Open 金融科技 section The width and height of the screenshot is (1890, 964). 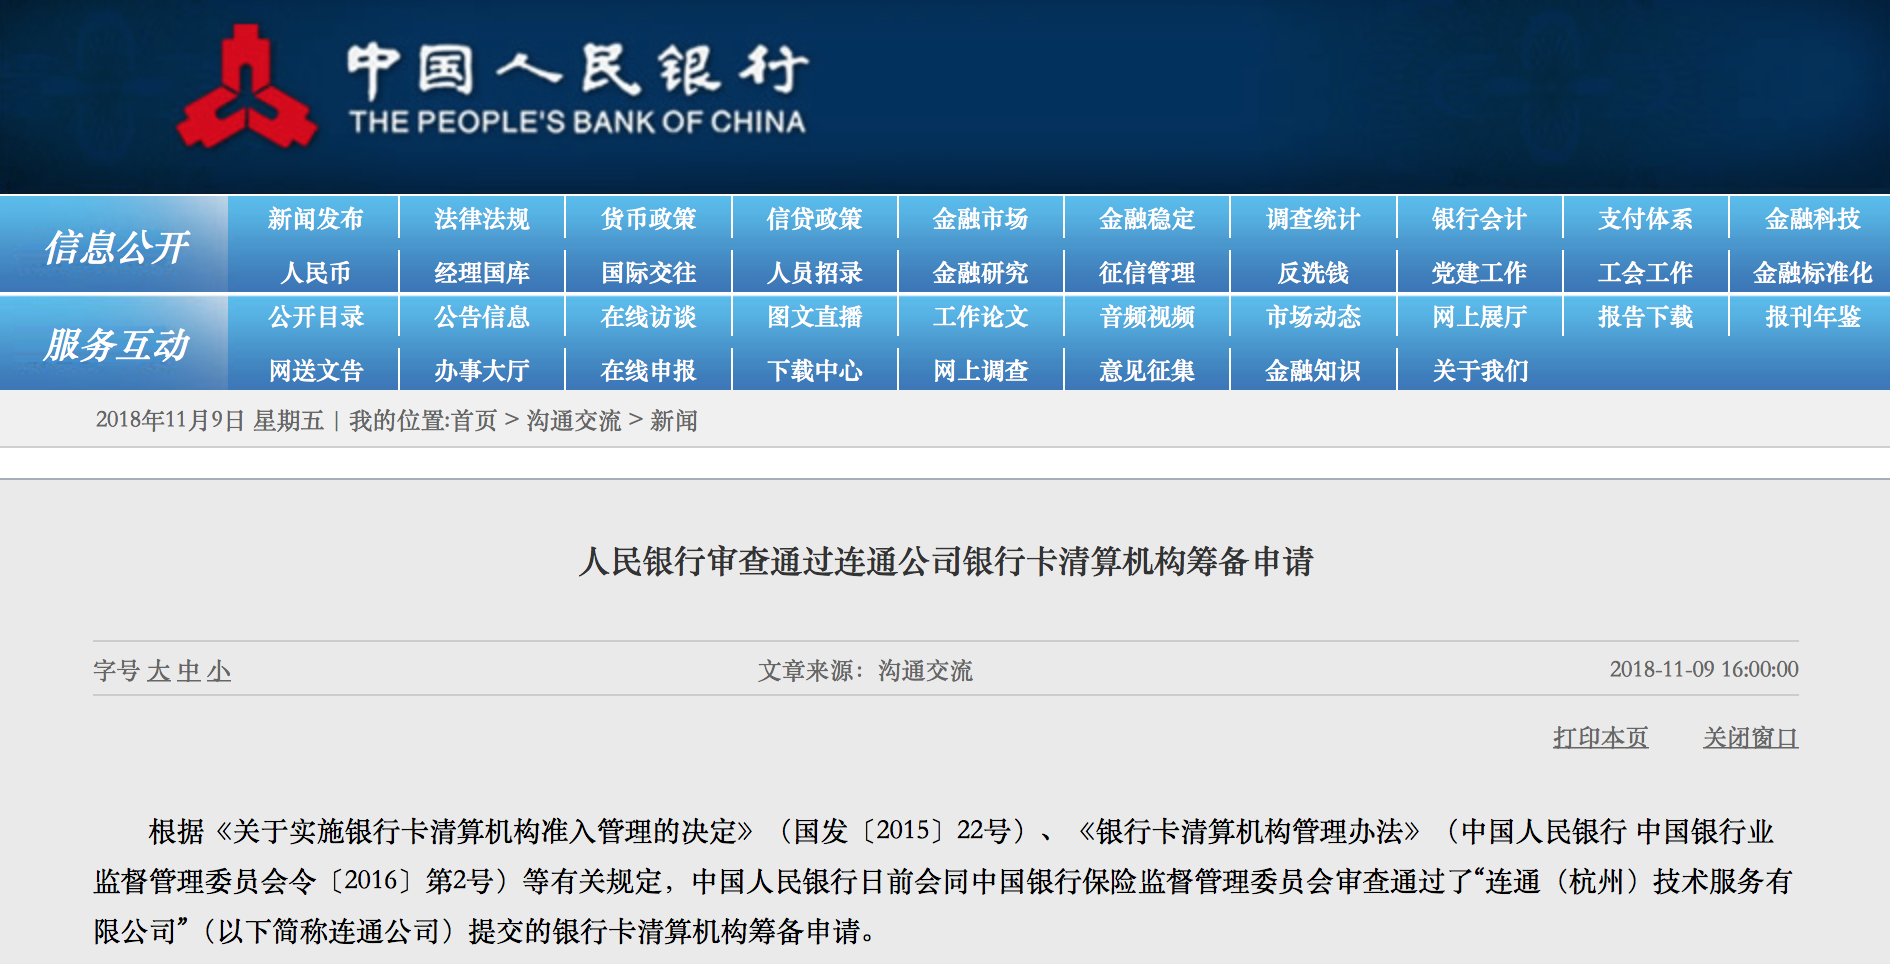coord(1812,219)
